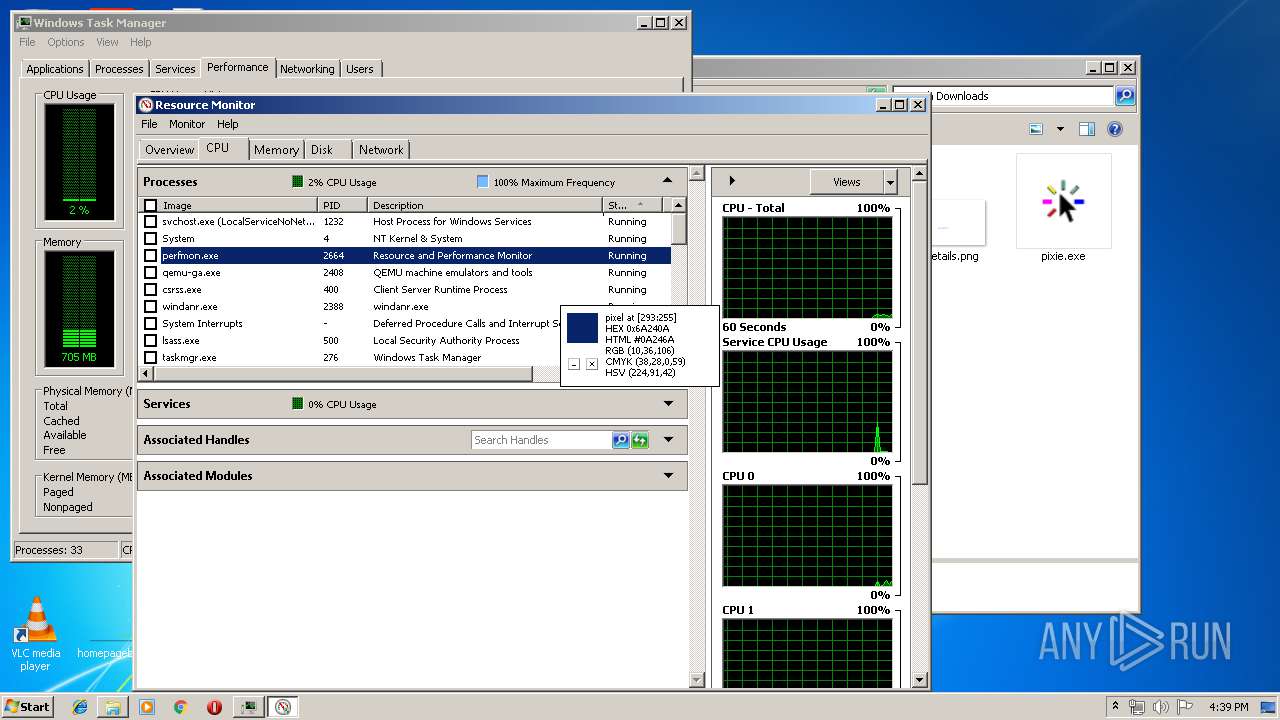Open Windows Explorer folder icon on taskbar
The image size is (1280, 720).
[x=113, y=707]
